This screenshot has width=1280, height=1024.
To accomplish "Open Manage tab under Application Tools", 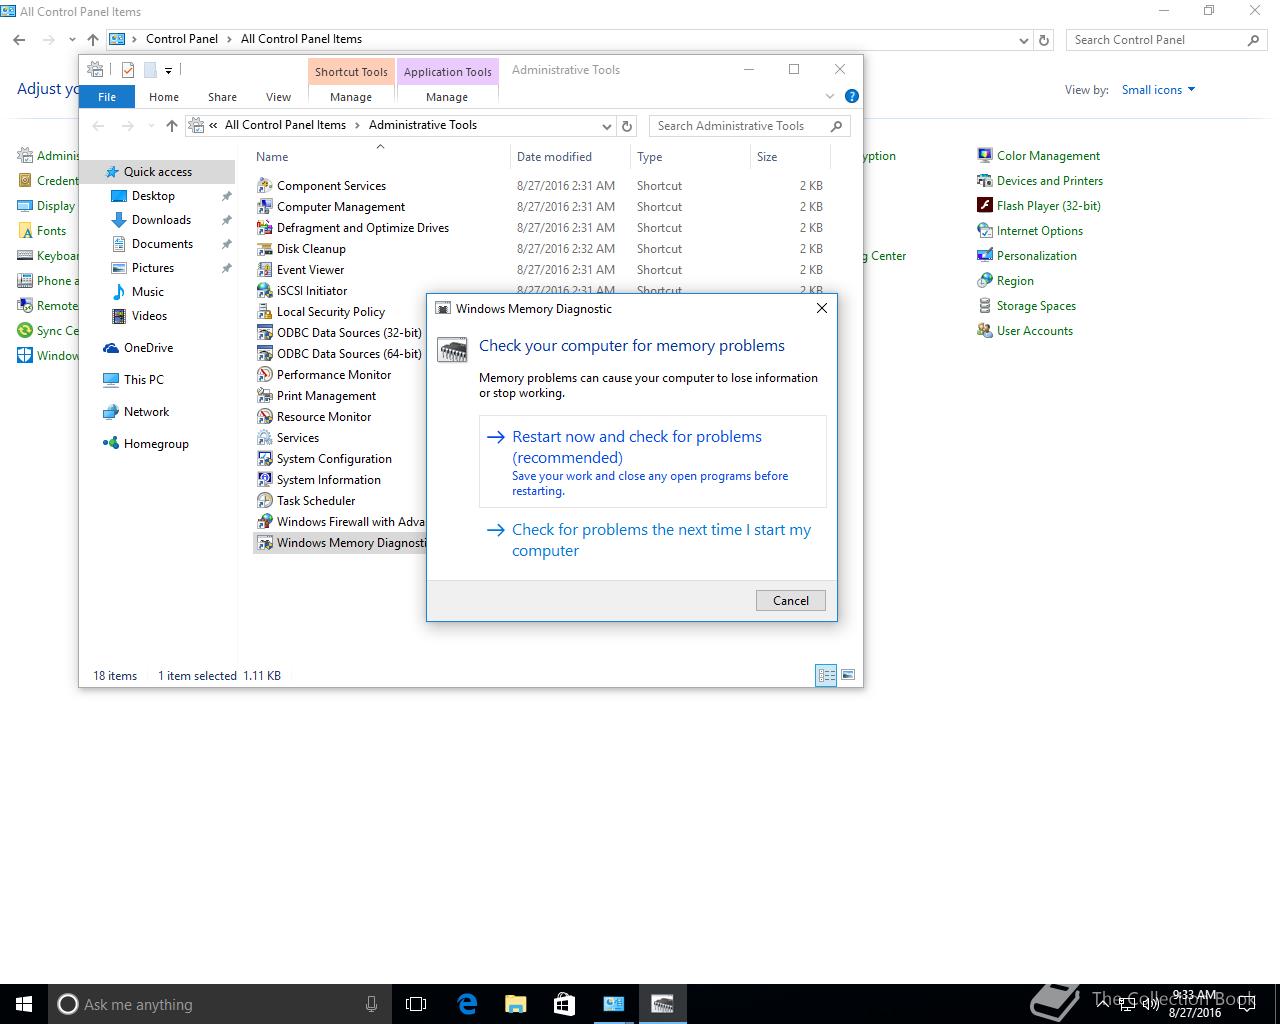I will (x=447, y=97).
